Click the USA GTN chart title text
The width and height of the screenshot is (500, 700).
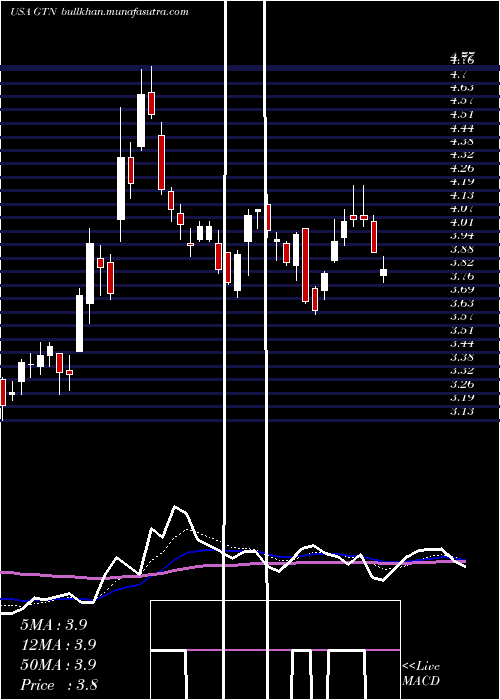click(x=33, y=12)
